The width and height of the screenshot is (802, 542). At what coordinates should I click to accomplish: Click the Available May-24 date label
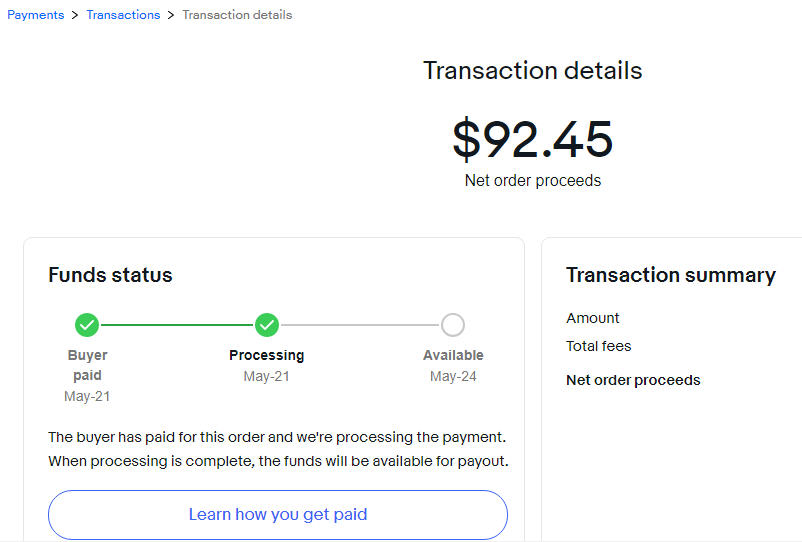453,376
